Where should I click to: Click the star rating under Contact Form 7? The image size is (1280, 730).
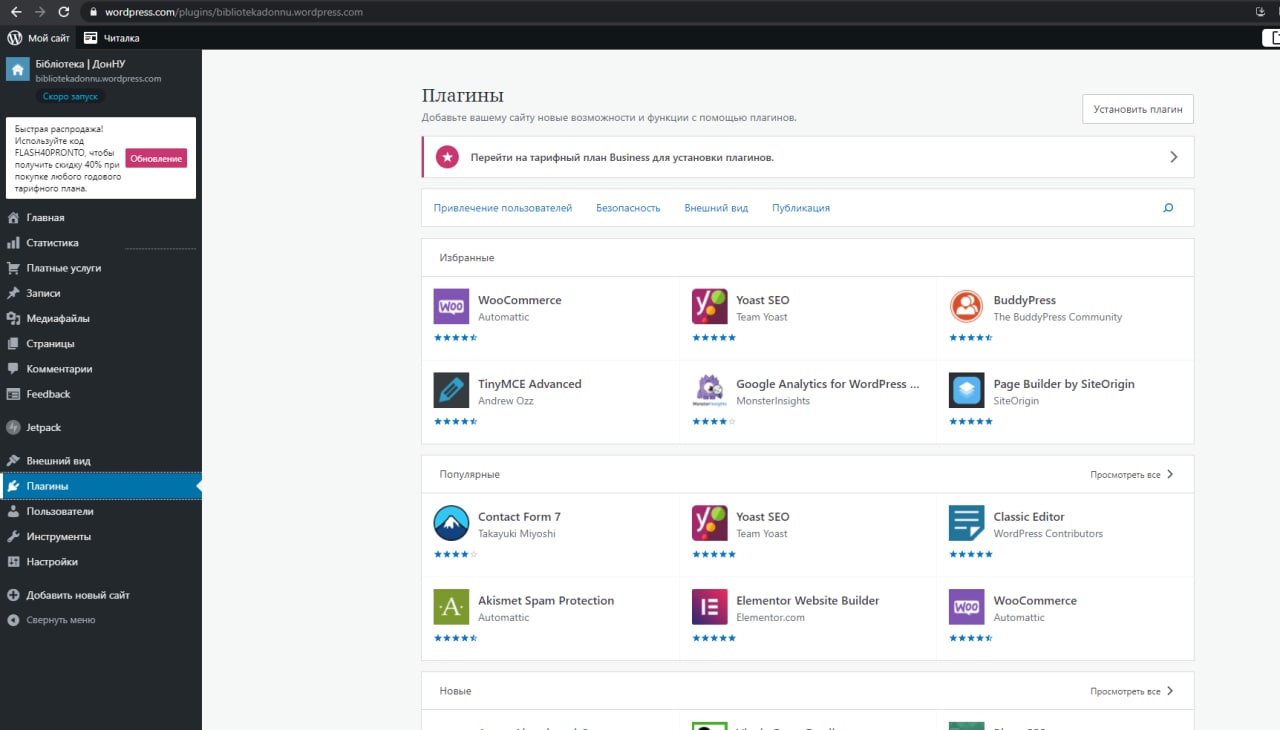[x=455, y=554]
